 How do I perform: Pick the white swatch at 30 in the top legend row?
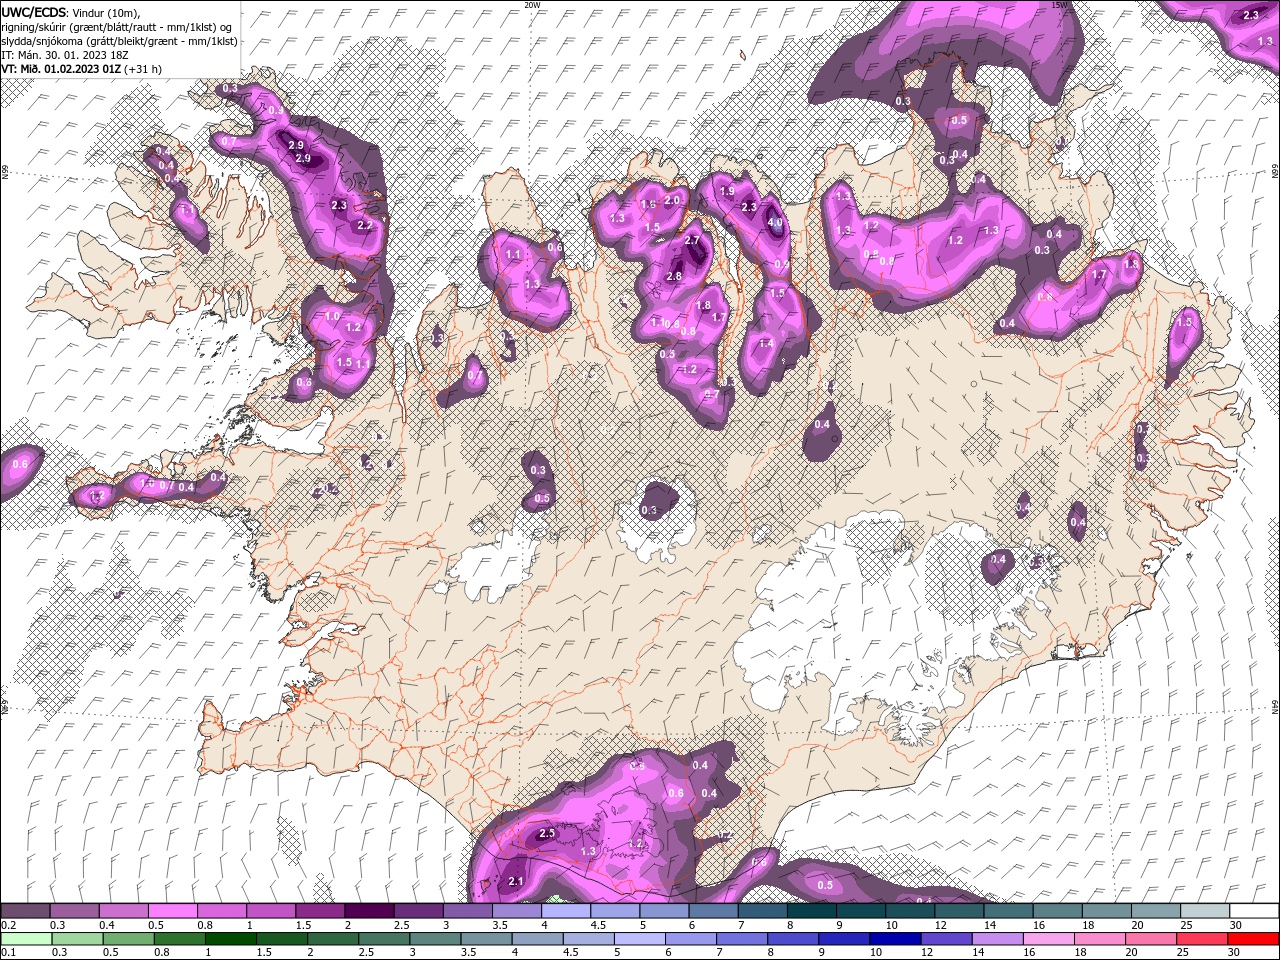click(x=1254, y=911)
